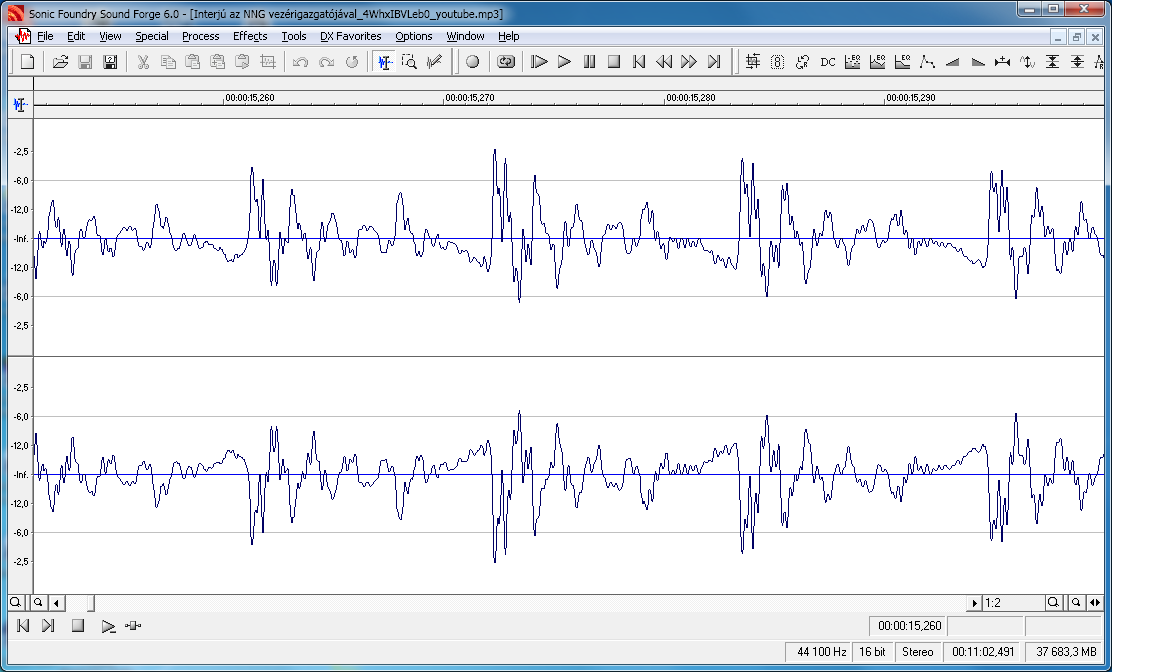
Task: Click the Play All button
Action: (539, 62)
